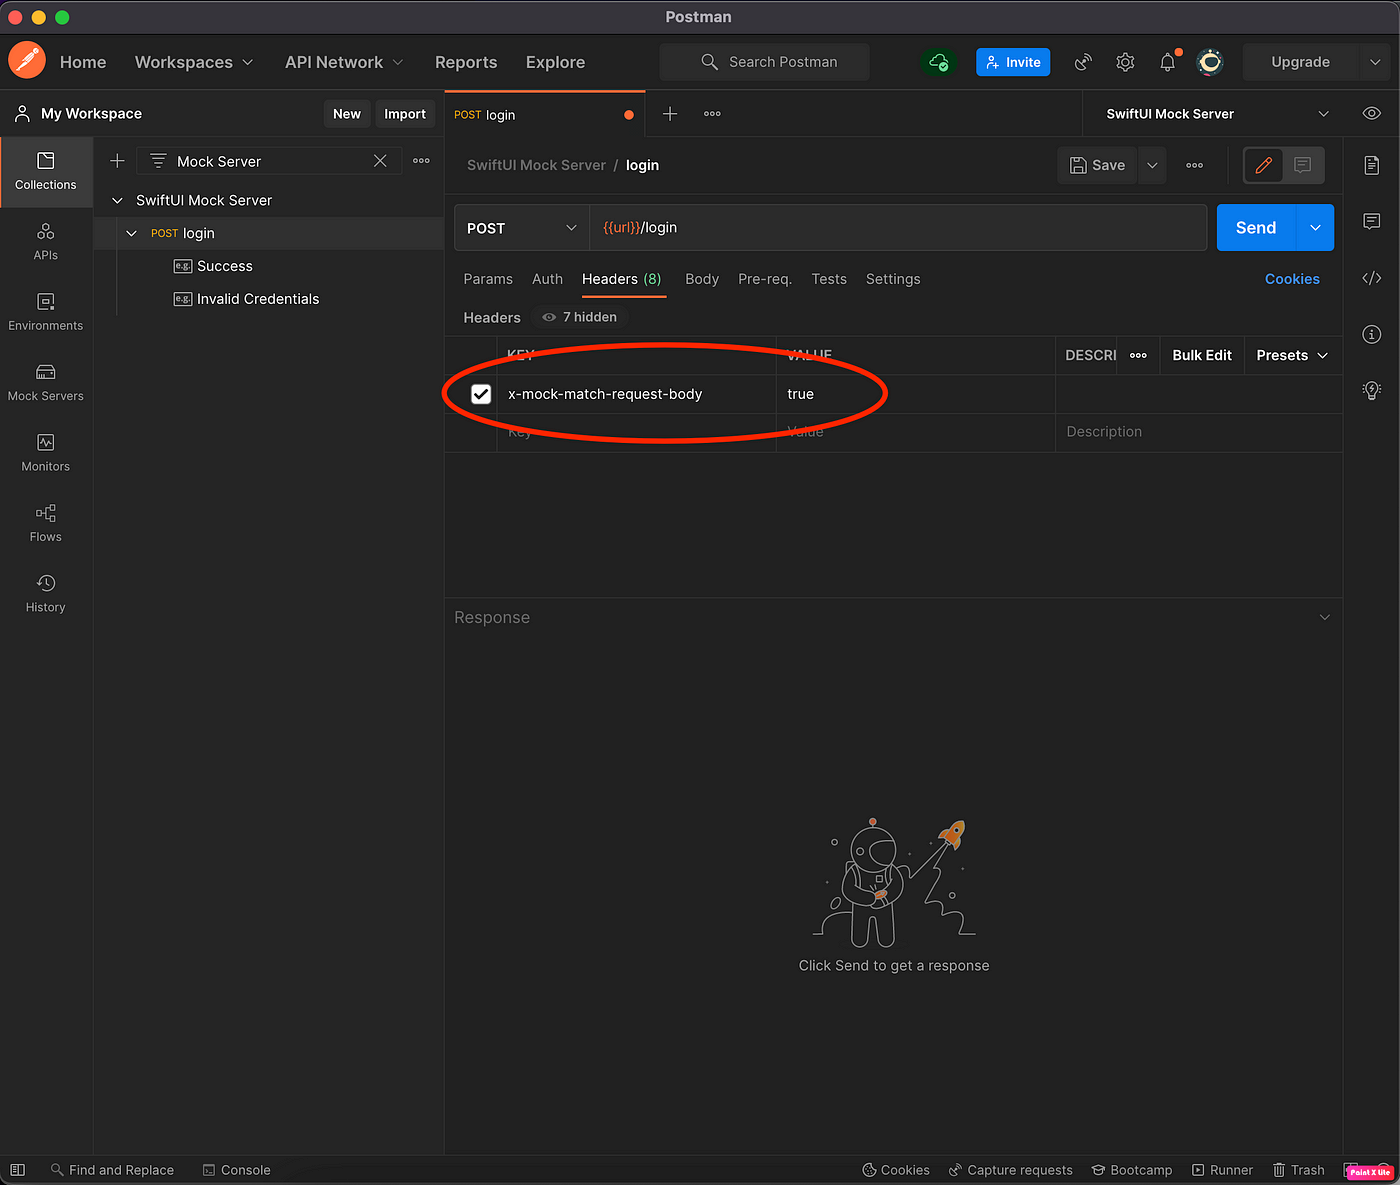The width and height of the screenshot is (1400, 1185).
Task: Click the Invite button
Action: [x=1013, y=62]
